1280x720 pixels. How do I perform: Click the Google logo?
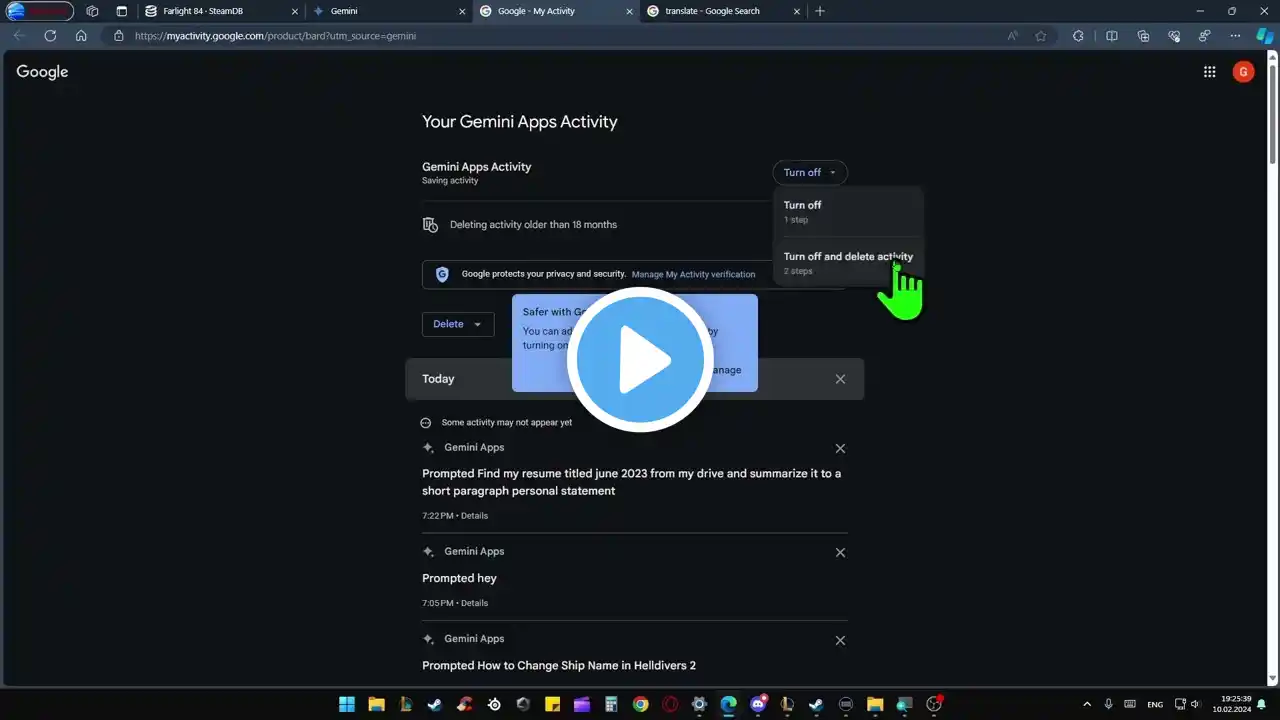click(42, 72)
